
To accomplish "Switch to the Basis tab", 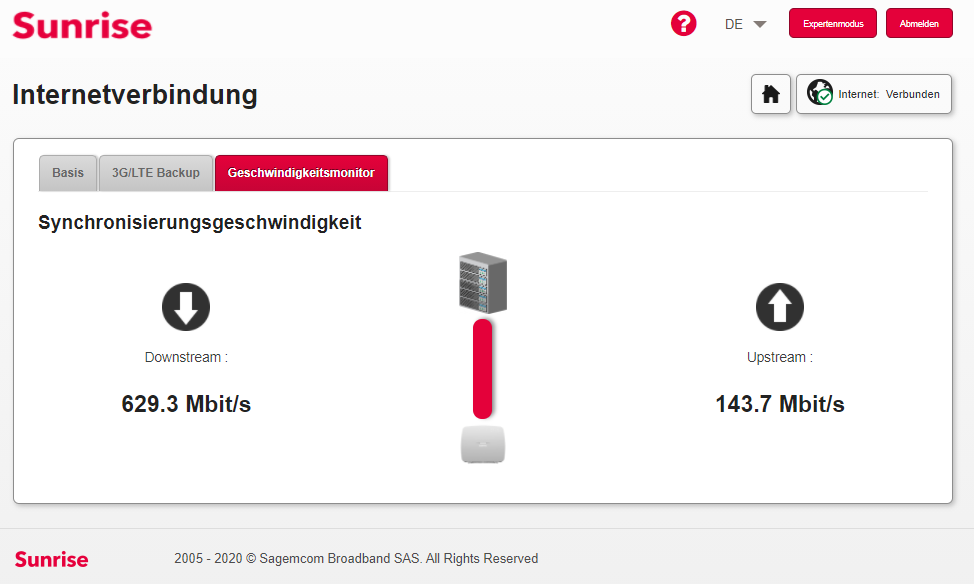I will pyautogui.click(x=68, y=173).
